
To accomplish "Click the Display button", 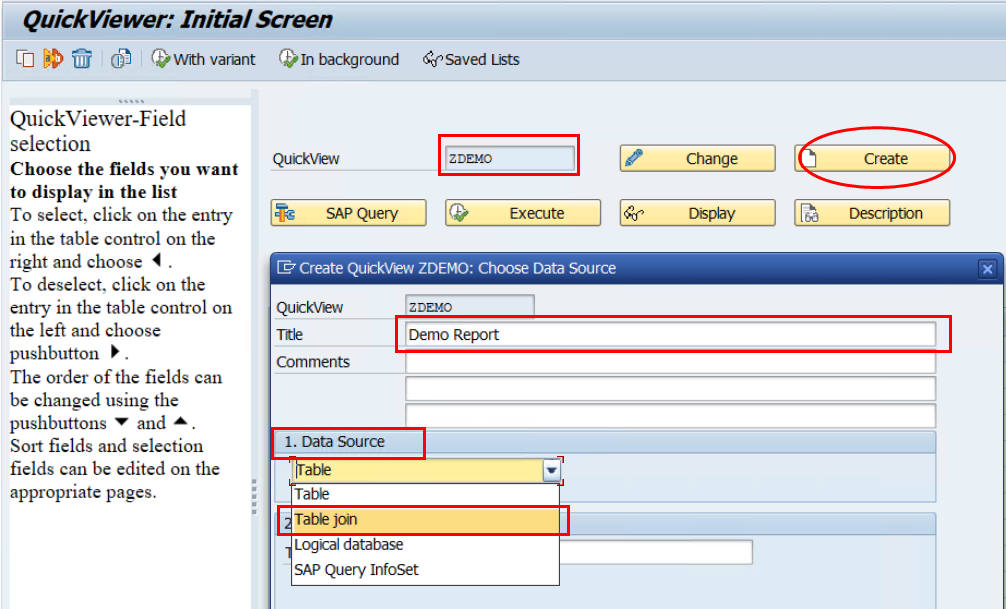I will (x=697, y=213).
